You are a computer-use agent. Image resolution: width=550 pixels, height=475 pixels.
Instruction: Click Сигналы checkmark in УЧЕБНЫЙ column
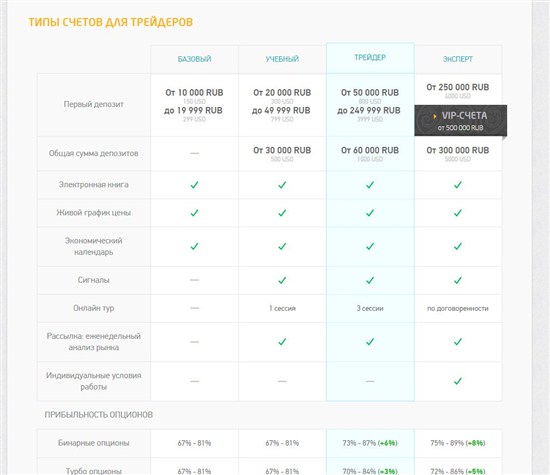(x=282, y=280)
